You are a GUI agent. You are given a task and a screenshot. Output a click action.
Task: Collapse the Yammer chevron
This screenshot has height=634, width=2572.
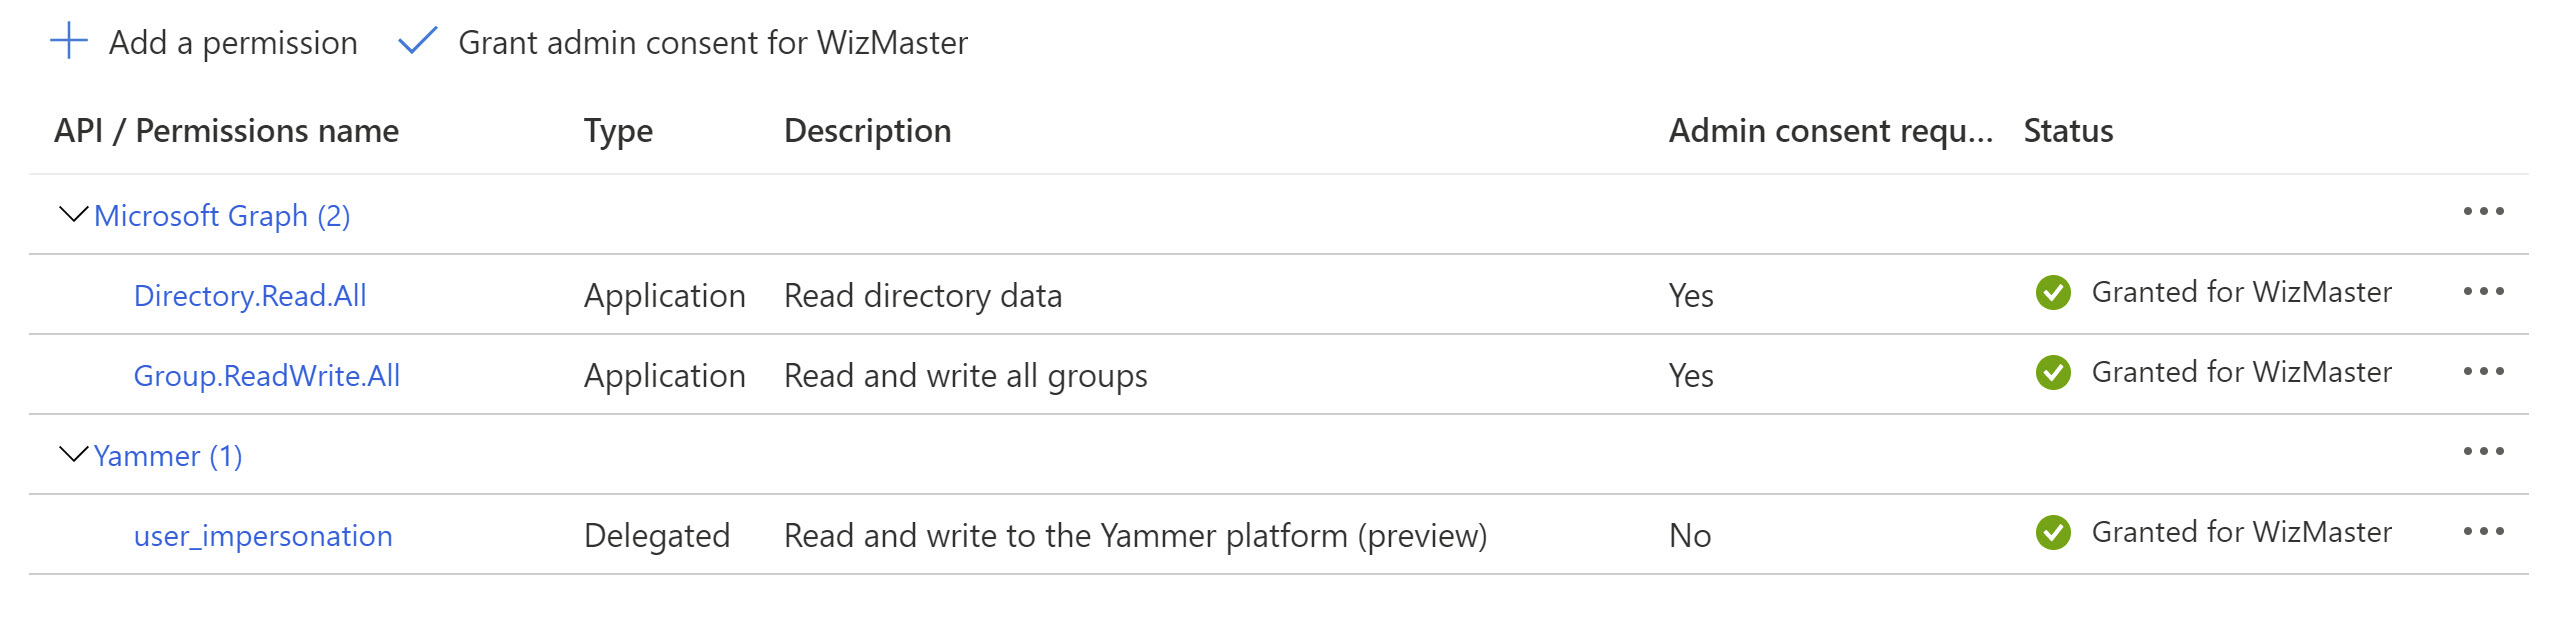pyautogui.click(x=74, y=454)
